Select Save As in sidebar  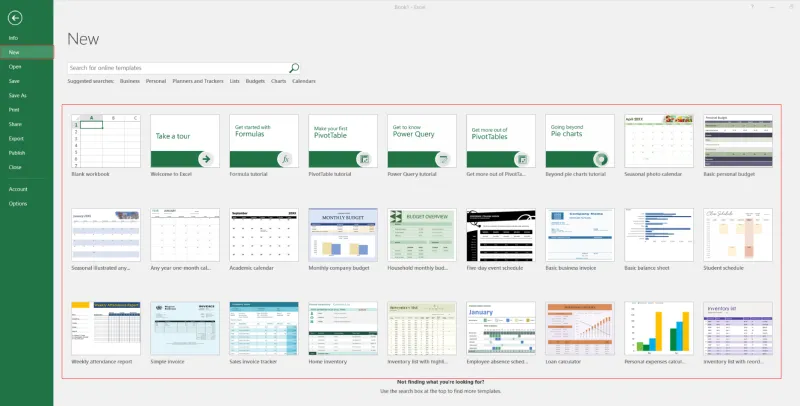(18, 95)
